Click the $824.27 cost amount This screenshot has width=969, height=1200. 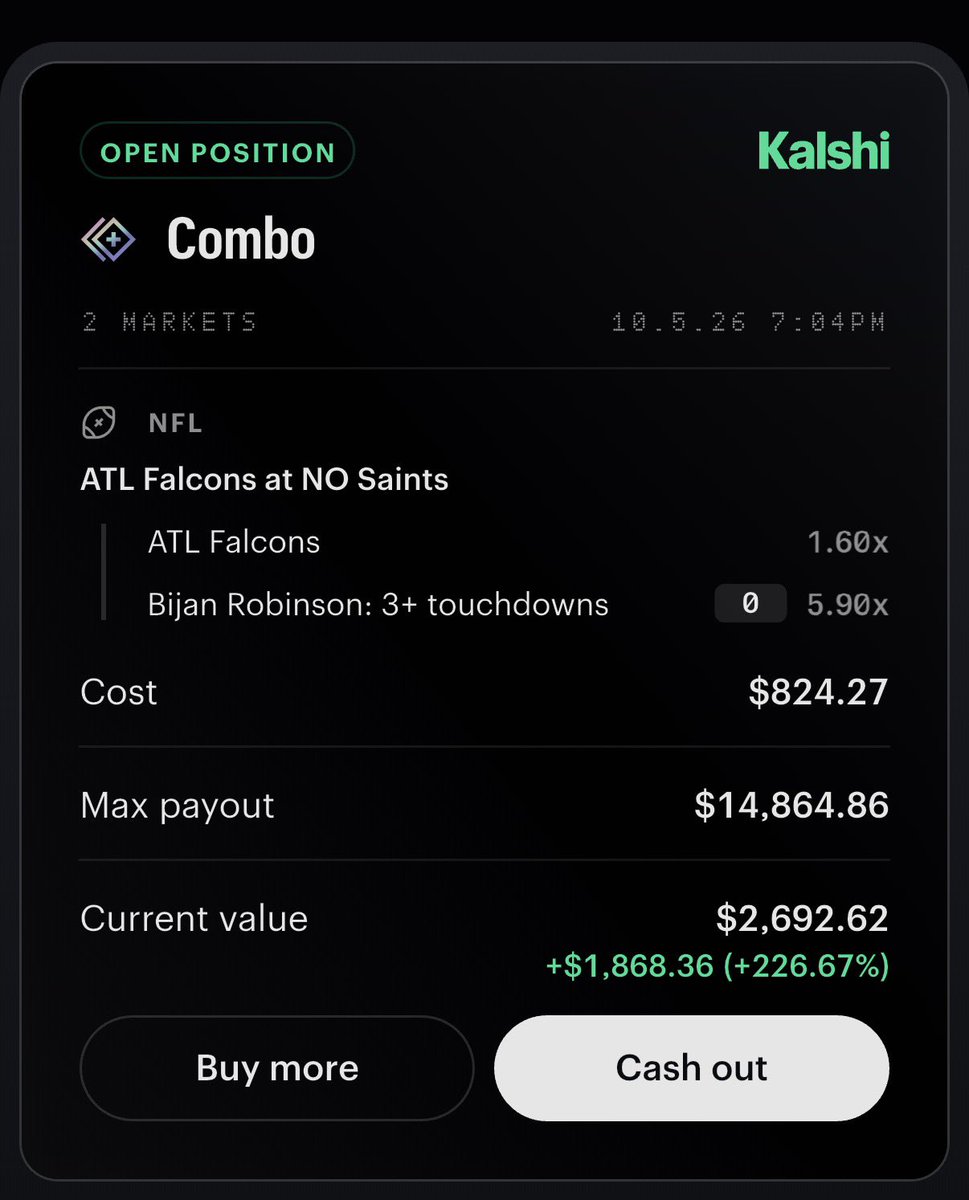click(818, 692)
